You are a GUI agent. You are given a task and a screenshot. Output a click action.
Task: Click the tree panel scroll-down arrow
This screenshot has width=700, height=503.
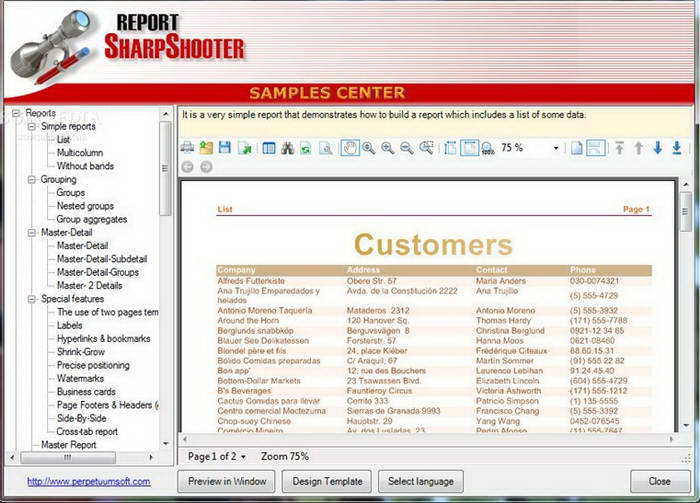pyautogui.click(x=166, y=444)
